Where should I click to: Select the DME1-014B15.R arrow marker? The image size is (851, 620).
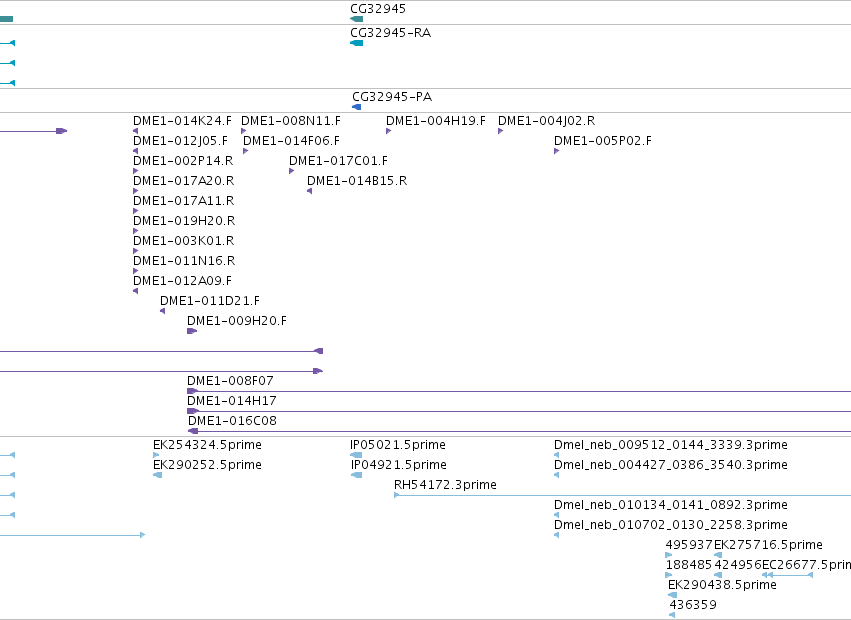pyautogui.click(x=309, y=191)
